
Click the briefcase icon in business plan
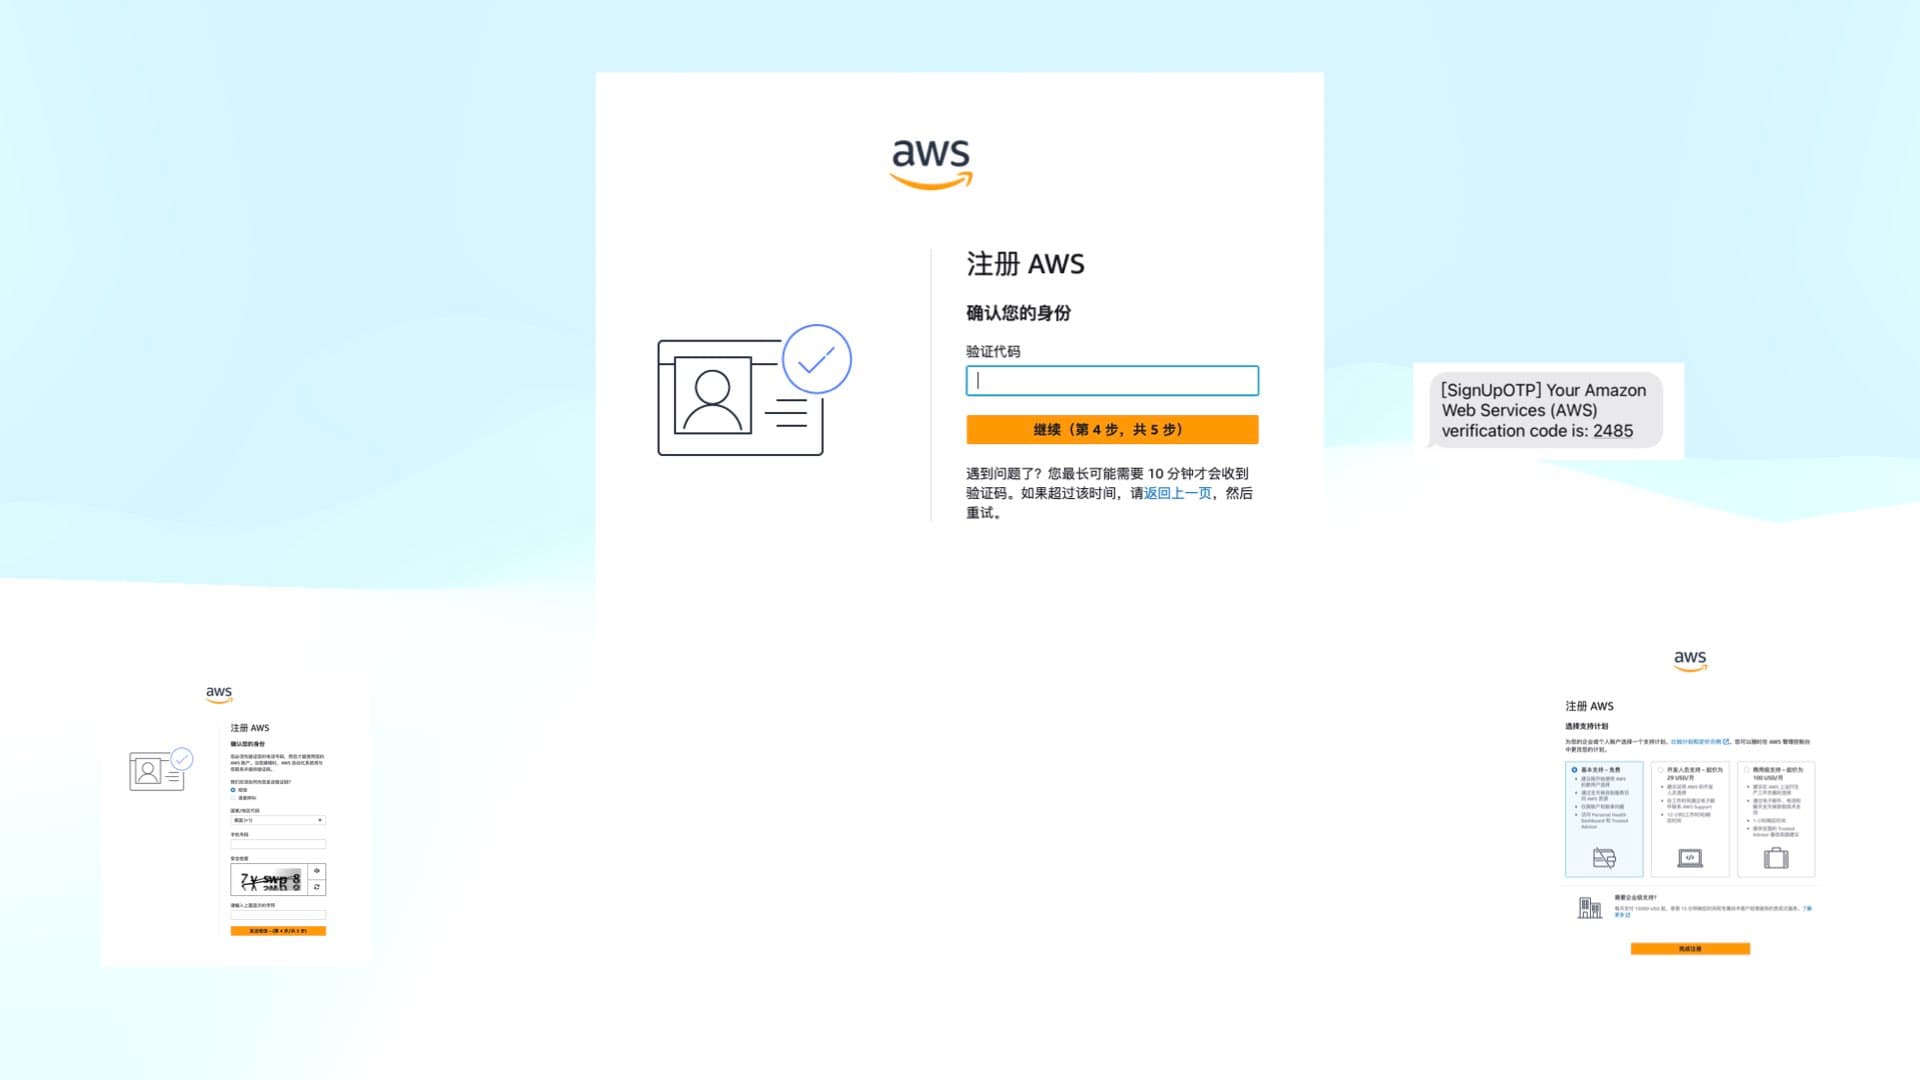pos(1776,858)
